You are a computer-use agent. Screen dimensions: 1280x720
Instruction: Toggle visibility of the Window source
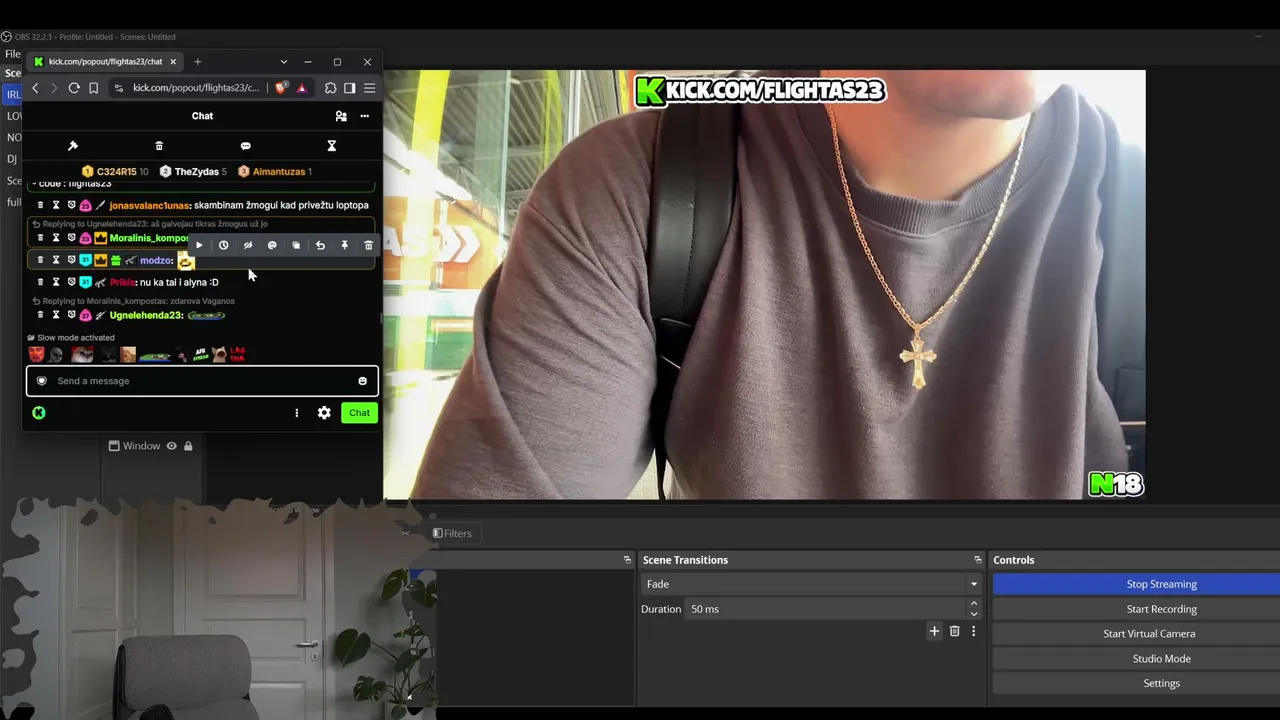click(172, 446)
